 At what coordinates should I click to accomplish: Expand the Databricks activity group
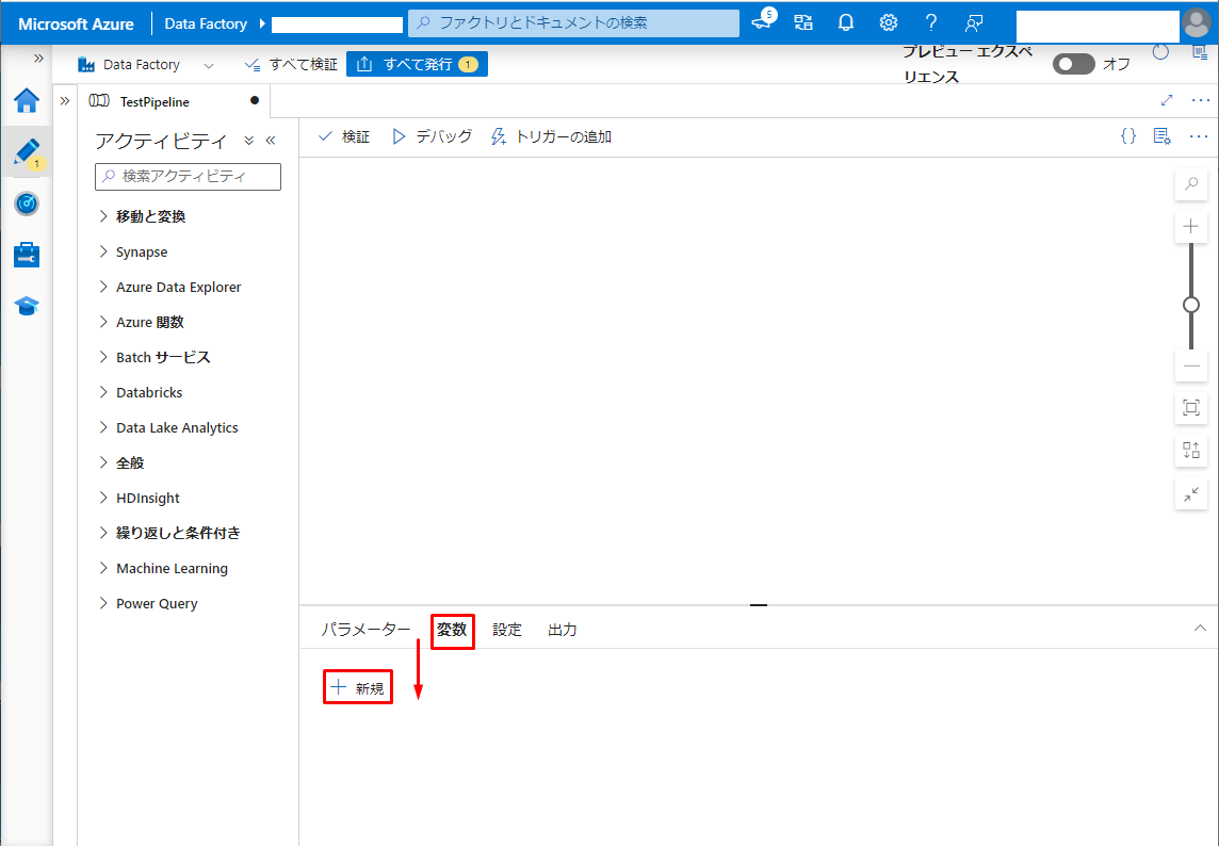[149, 392]
